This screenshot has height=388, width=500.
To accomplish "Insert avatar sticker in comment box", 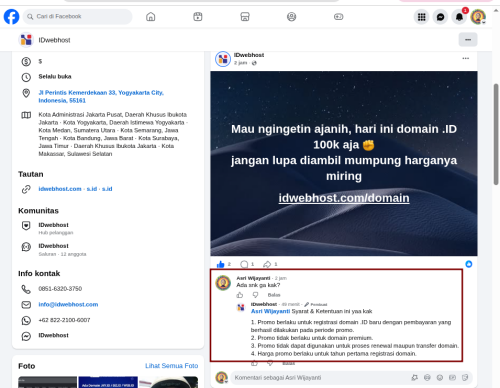I will pos(415,378).
